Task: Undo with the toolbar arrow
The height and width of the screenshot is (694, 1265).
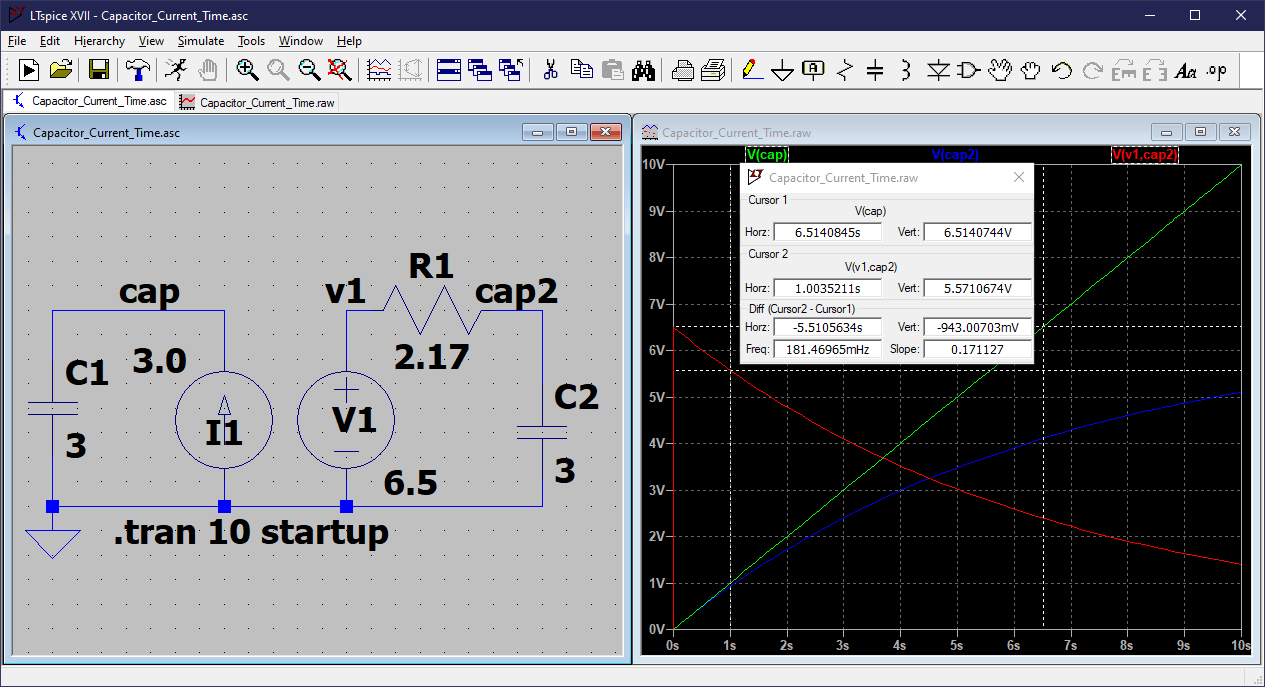Action: [x=1061, y=70]
